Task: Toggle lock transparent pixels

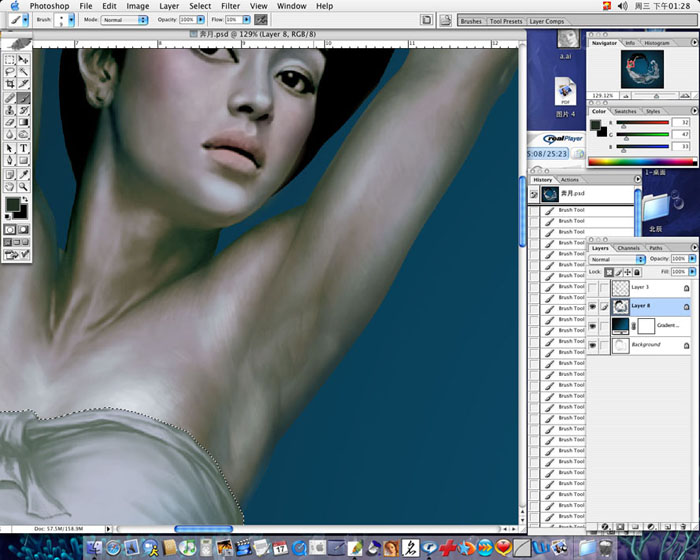Action: click(x=609, y=272)
